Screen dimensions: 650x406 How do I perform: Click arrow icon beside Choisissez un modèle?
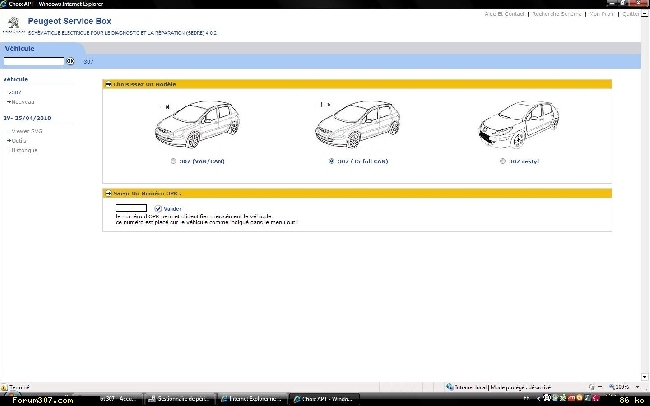108,84
